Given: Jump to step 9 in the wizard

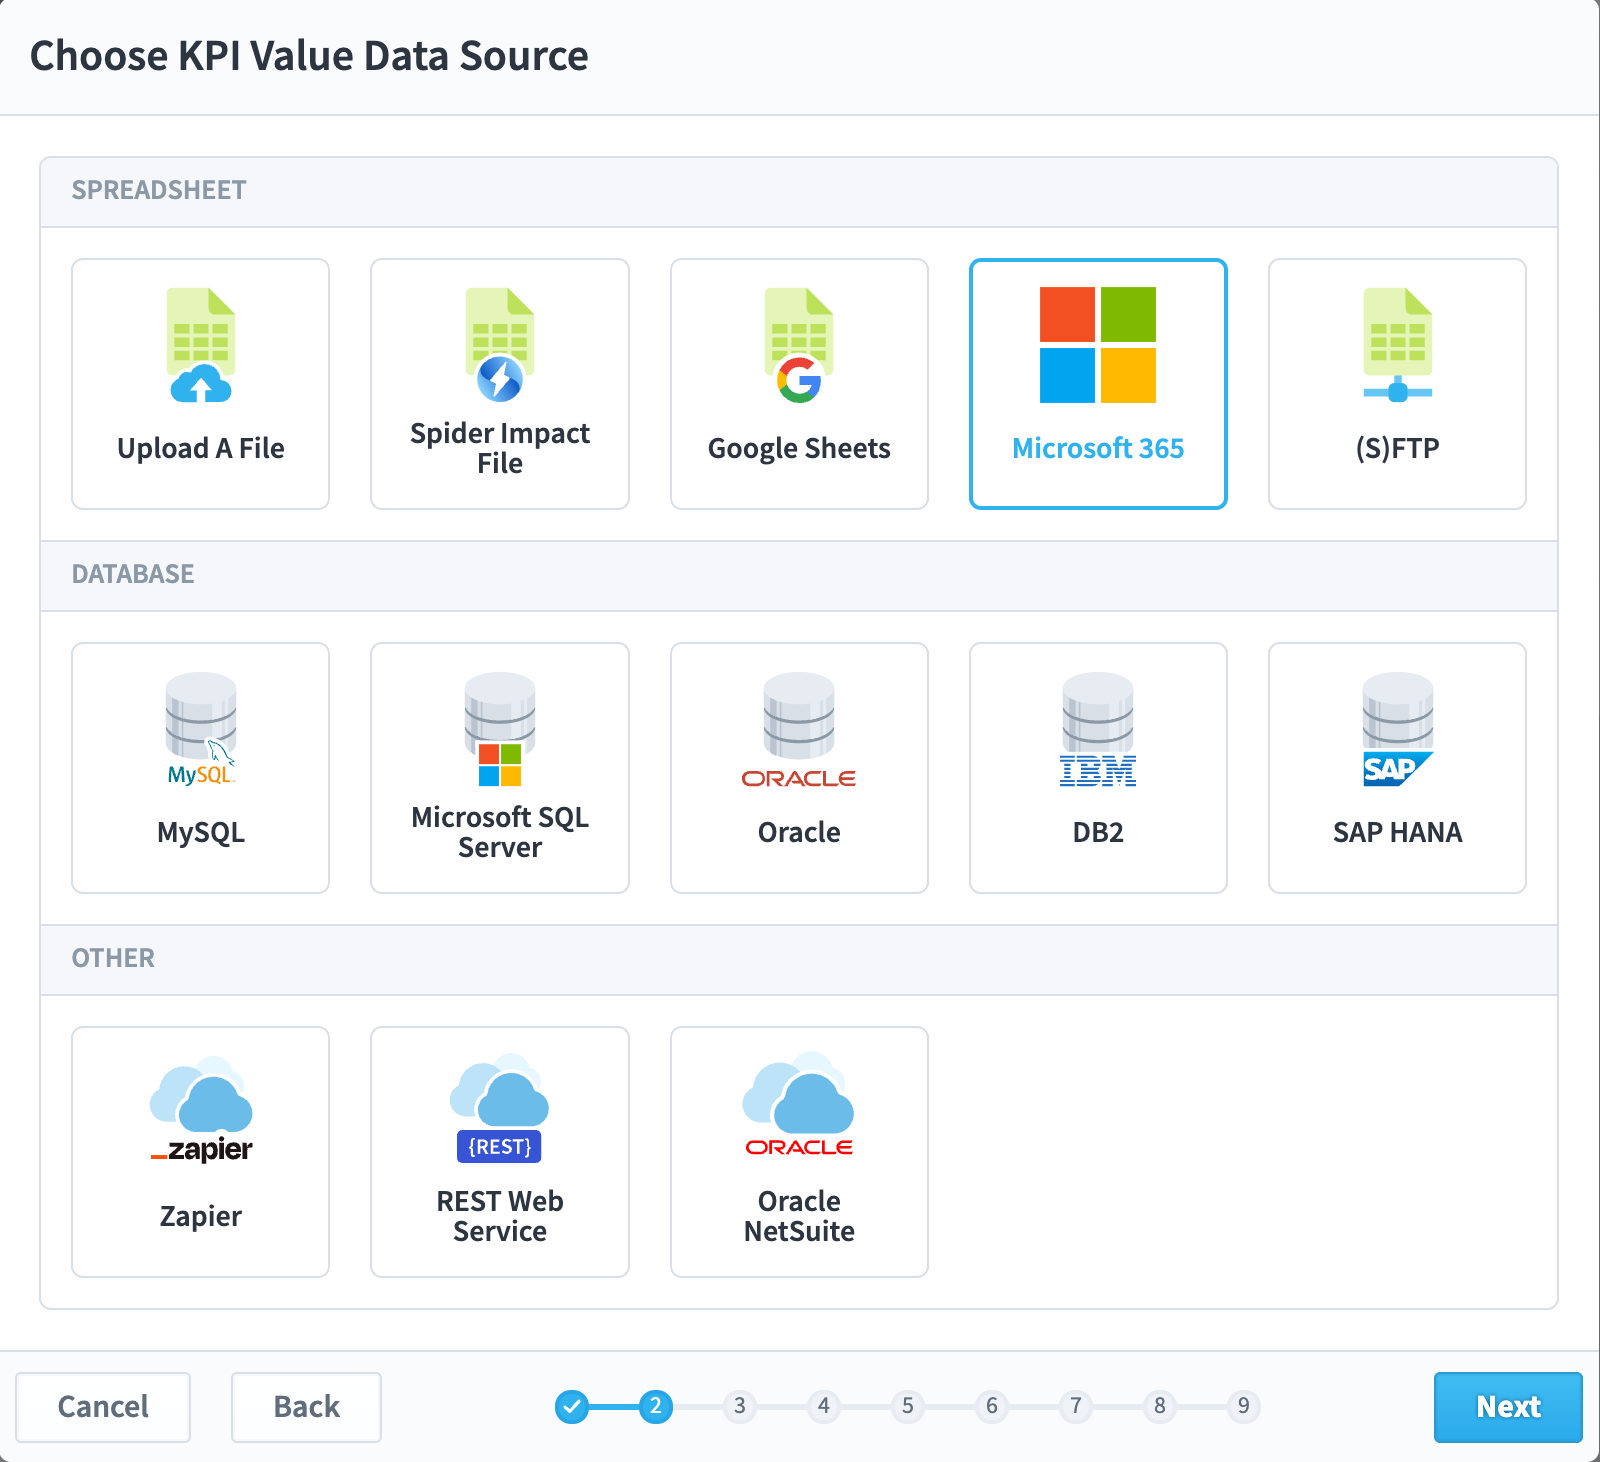Looking at the screenshot, I should pyautogui.click(x=1244, y=1406).
